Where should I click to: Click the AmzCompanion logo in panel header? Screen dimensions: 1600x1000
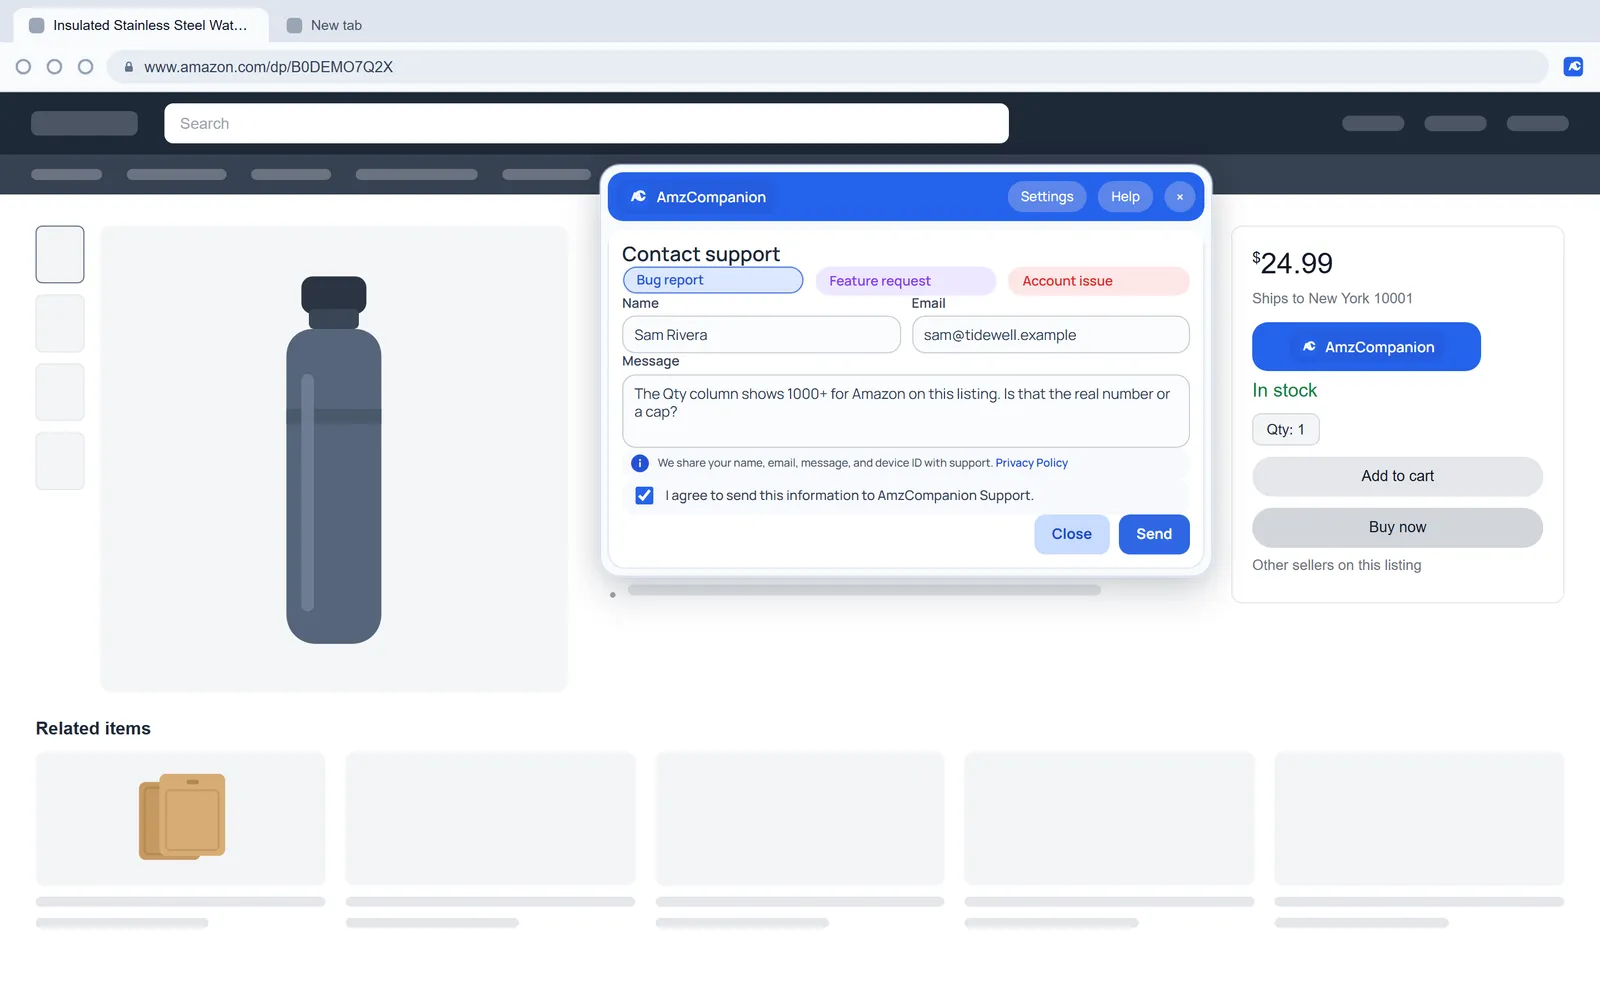(x=639, y=197)
